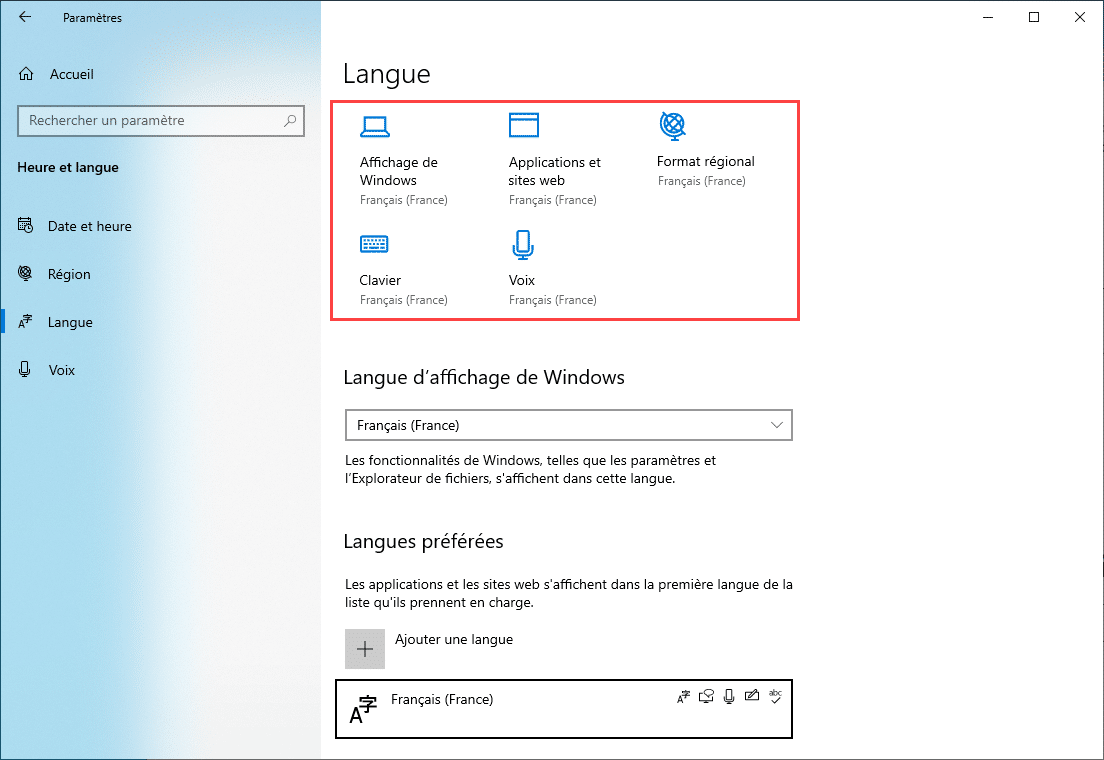Minimize the Paramètres window

coord(988,17)
